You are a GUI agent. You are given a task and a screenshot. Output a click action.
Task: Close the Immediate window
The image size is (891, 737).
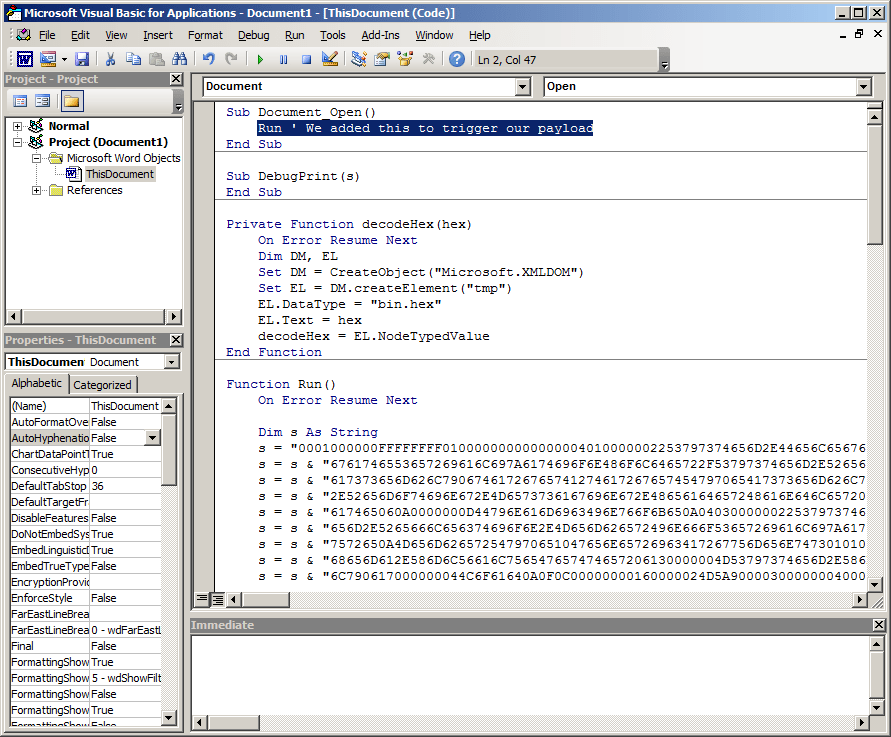tap(878, 624)
